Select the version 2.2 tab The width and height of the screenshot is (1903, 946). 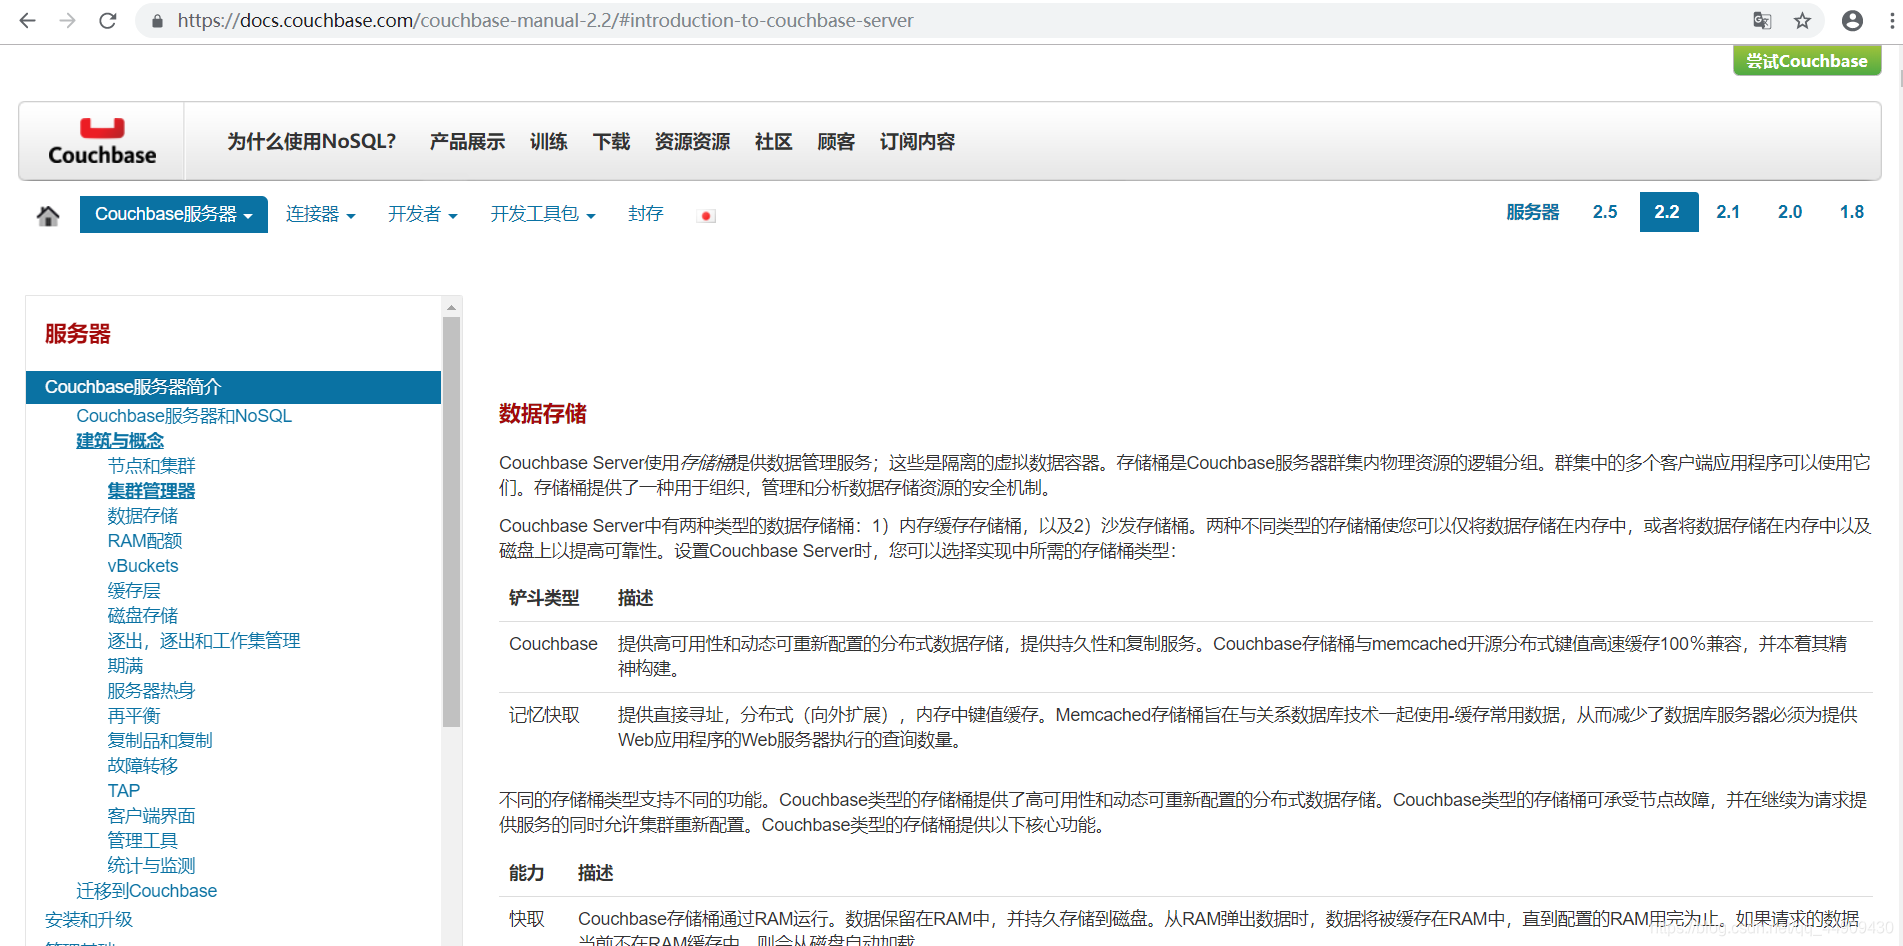(x=1668, y=212)
